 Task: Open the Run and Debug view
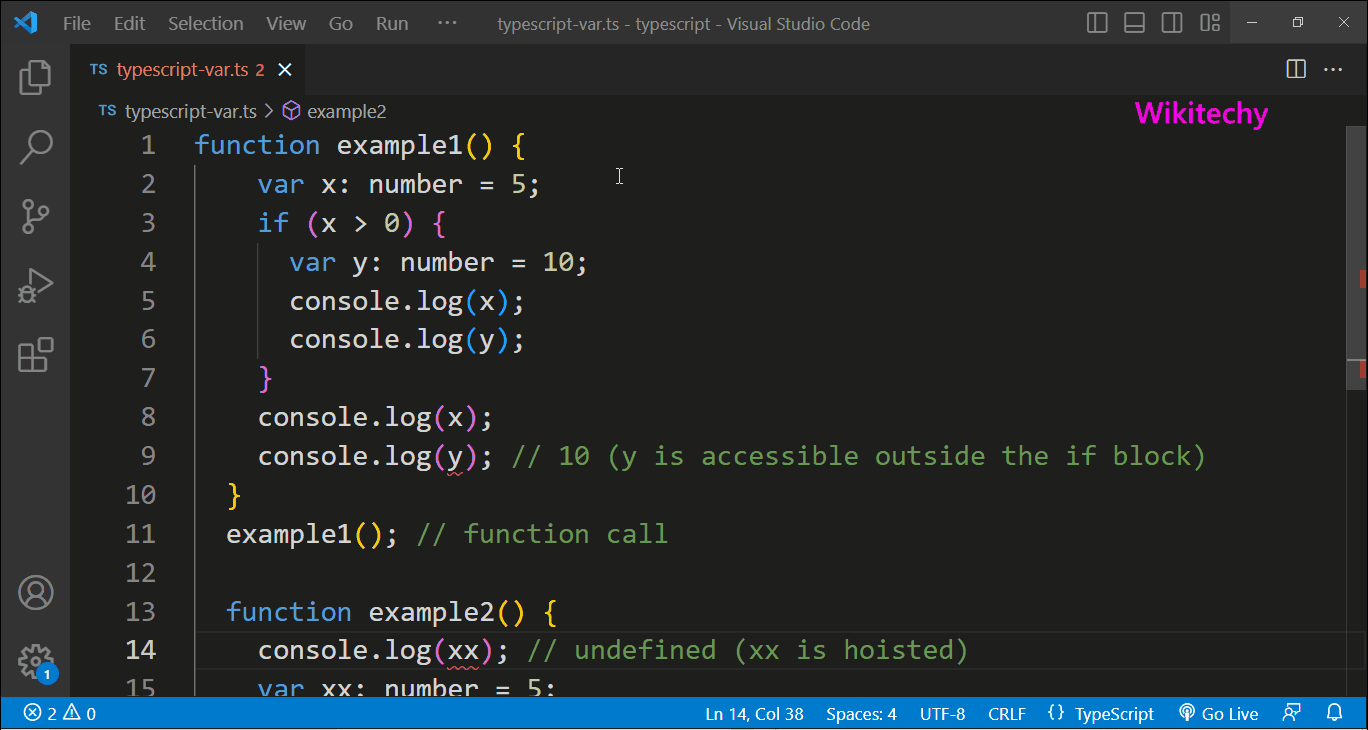pyautogui.click(x=36, y=286)
